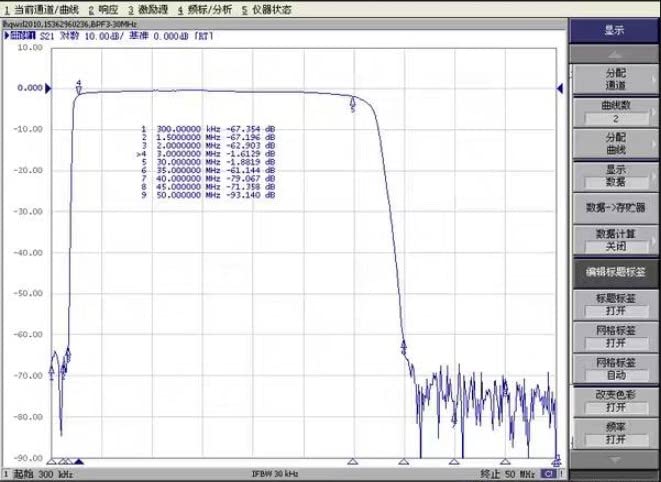661x482 pixels.
Task: Open the 仪器状态 menu
Action: pyautogui.click(x=266, y=9)
